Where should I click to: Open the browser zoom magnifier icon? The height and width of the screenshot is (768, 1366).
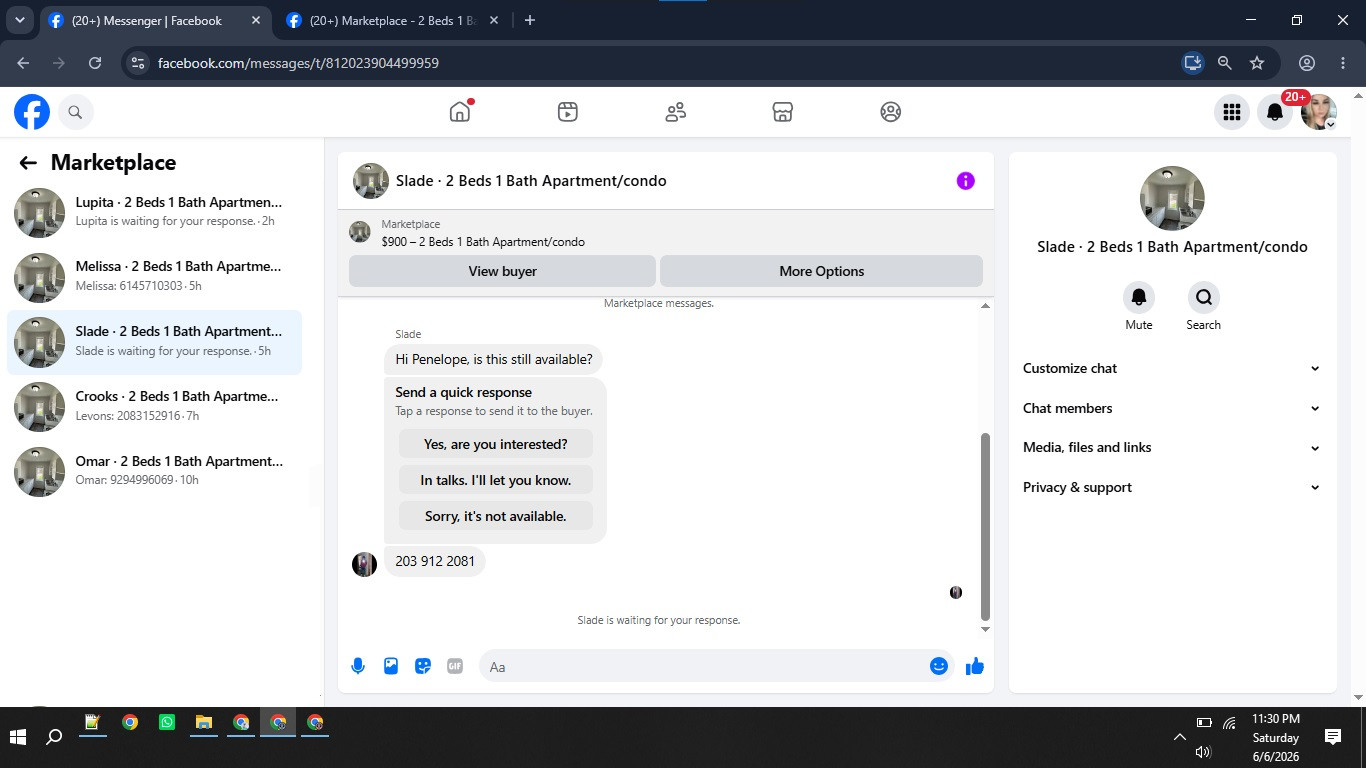pos(1225,63)
